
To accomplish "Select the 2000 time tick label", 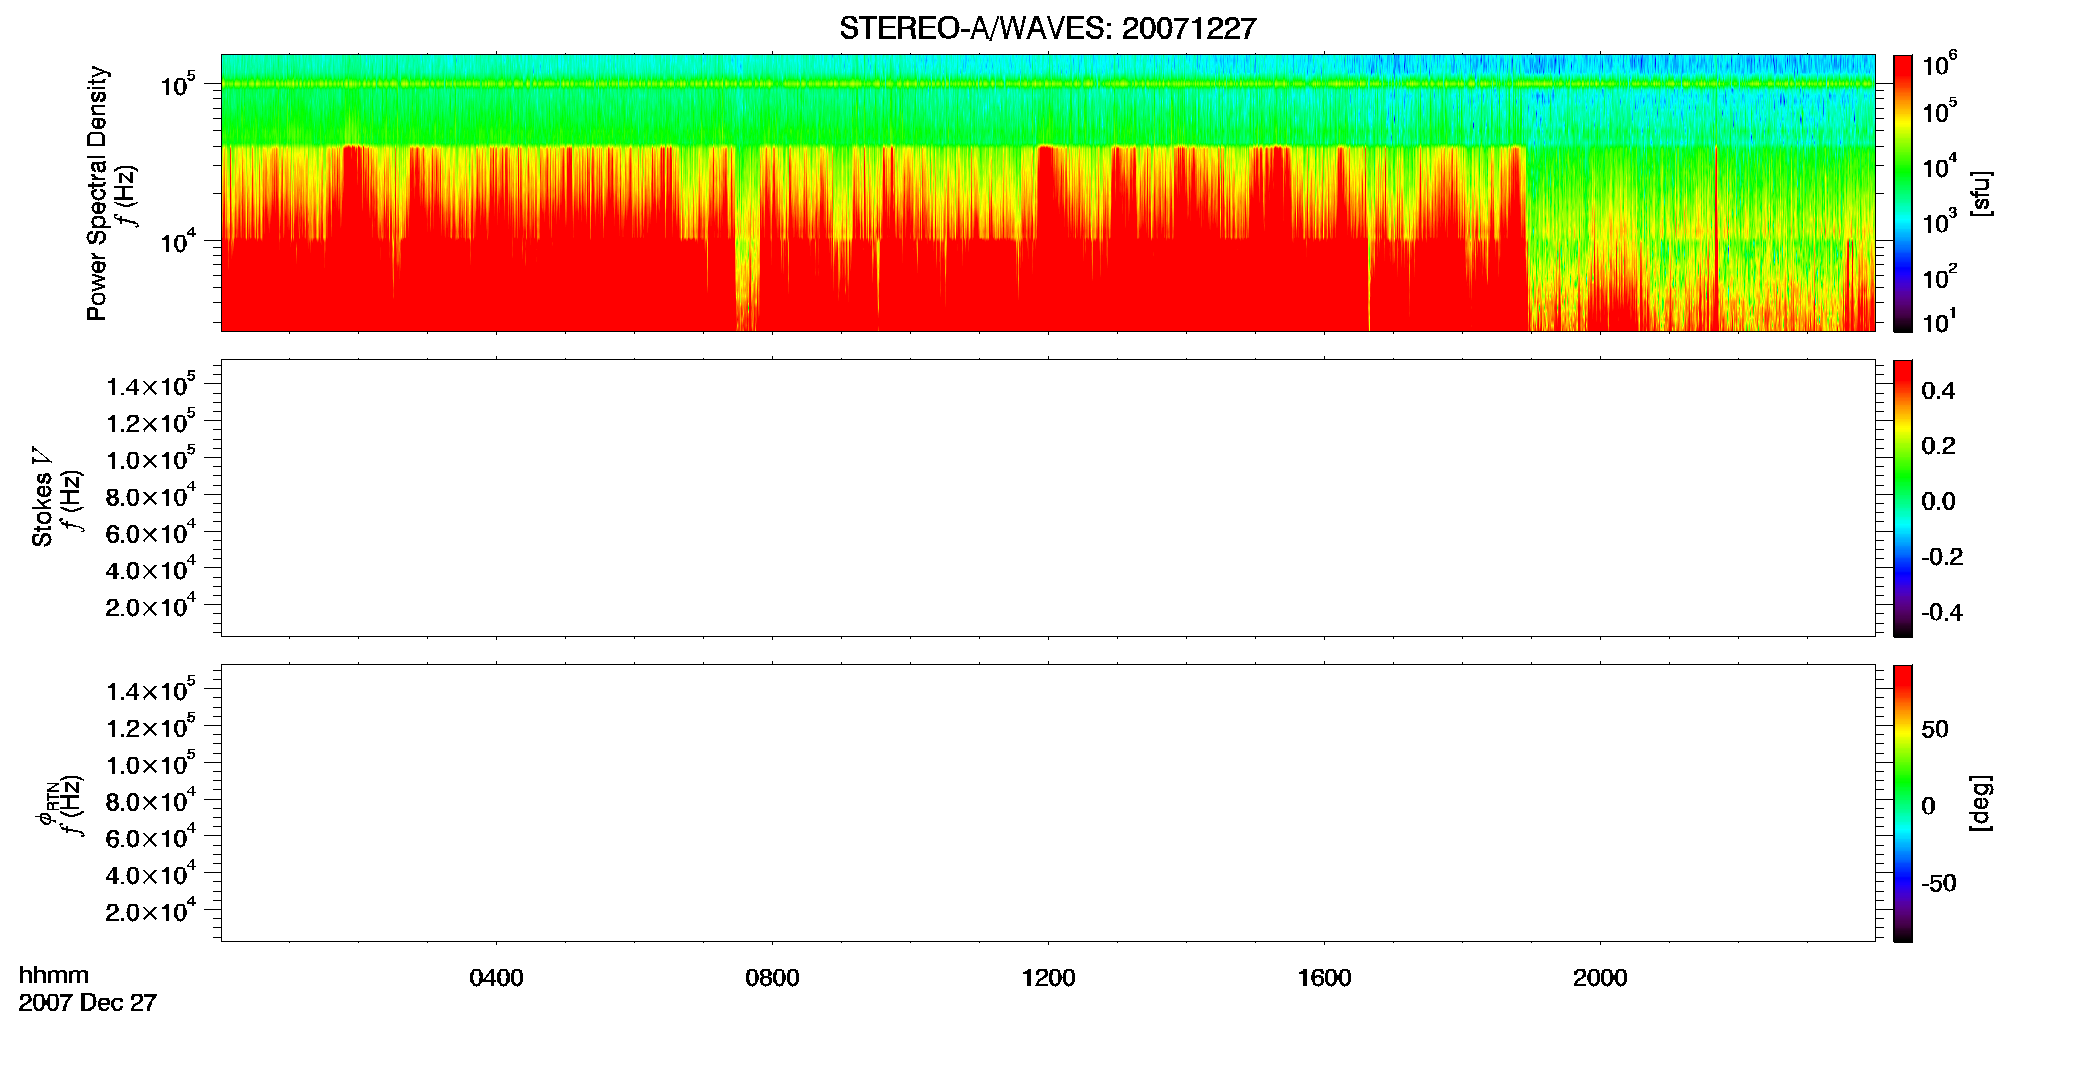I will click(x=1600, y=978).
